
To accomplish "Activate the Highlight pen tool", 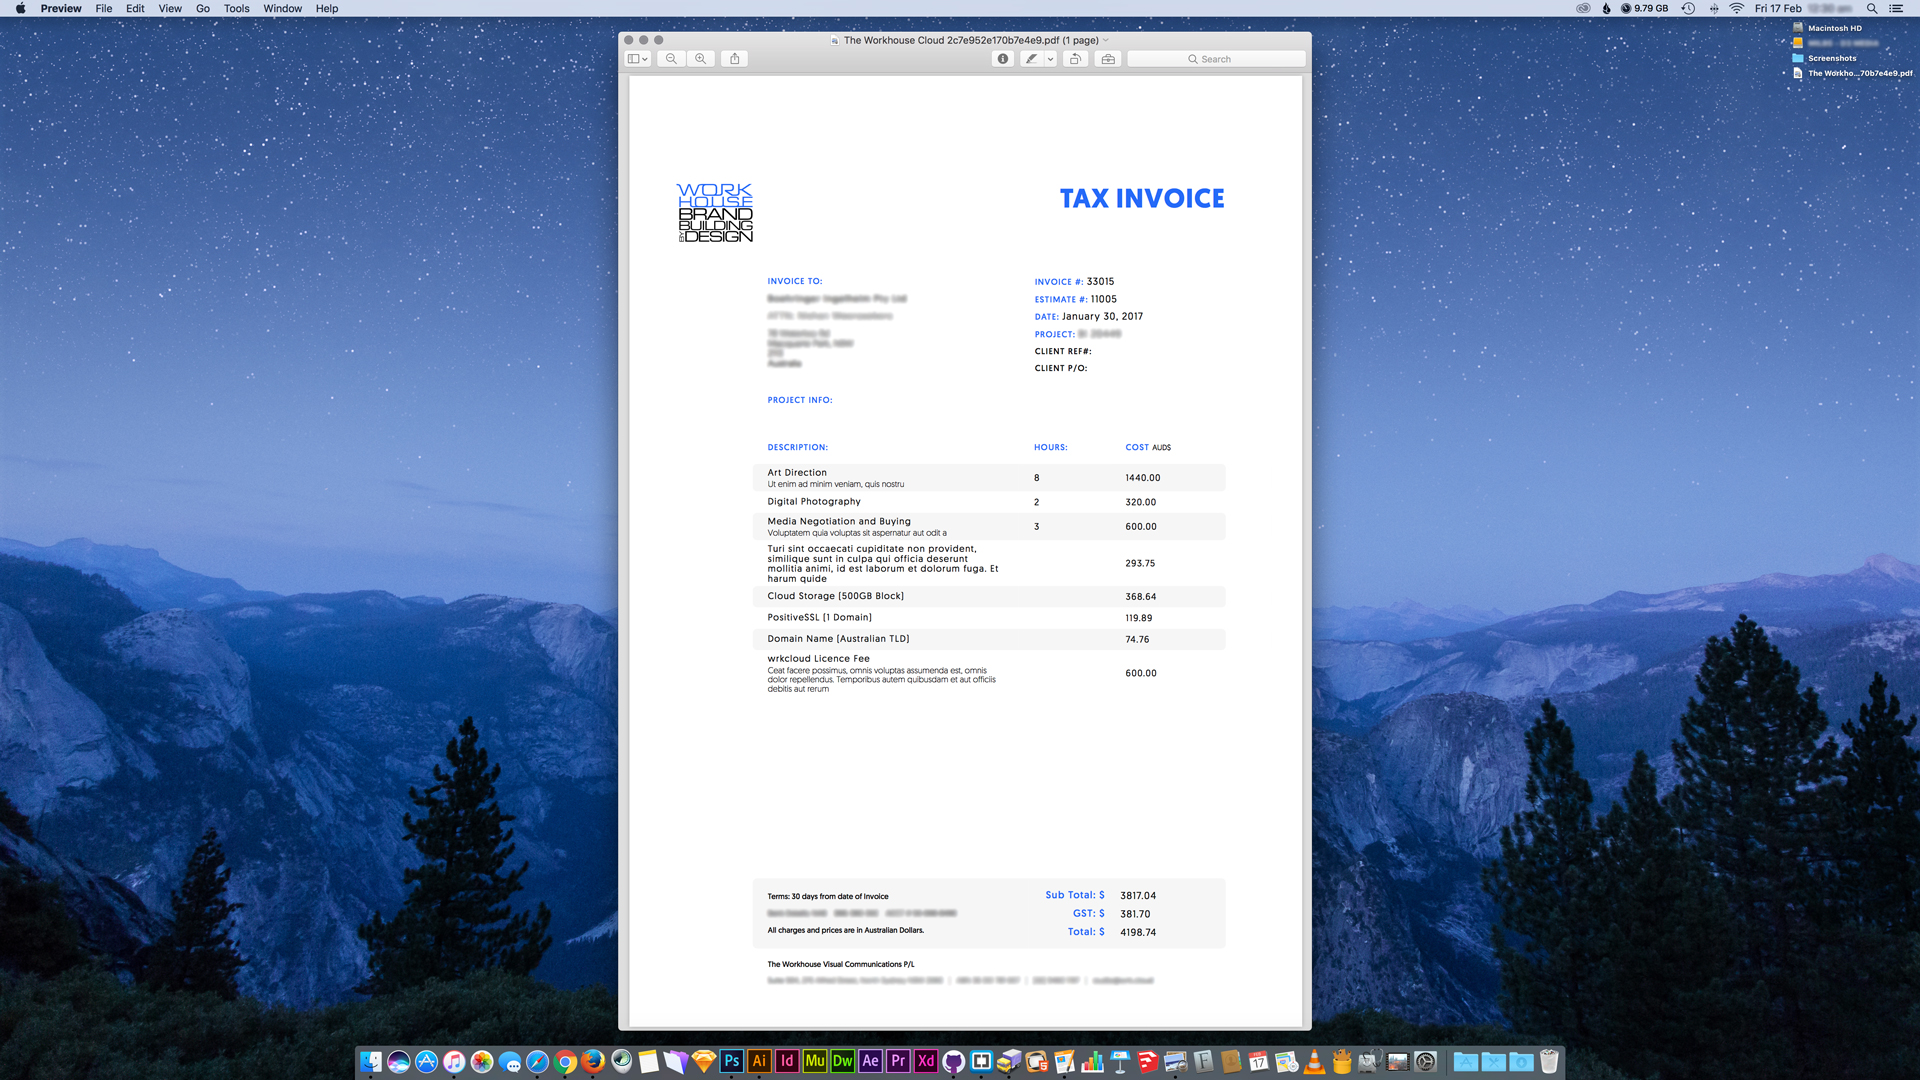I will [1031, 59].
